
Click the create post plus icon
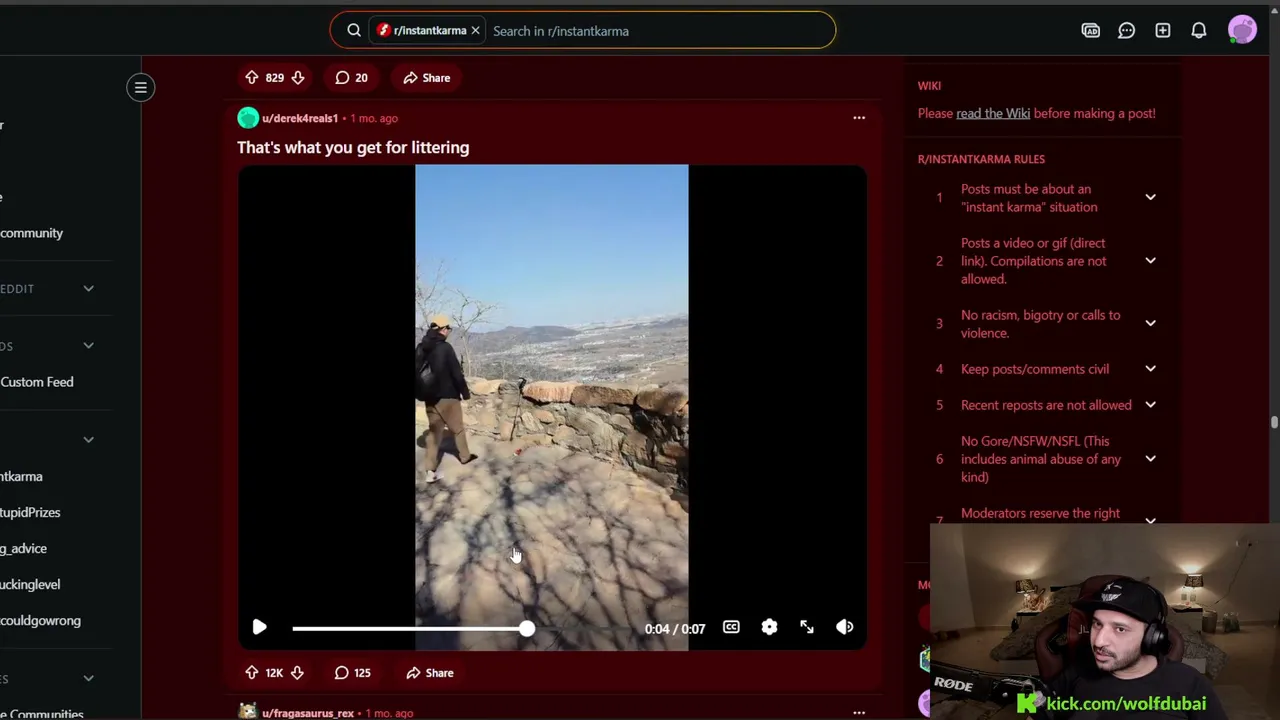coord(1162,31)
